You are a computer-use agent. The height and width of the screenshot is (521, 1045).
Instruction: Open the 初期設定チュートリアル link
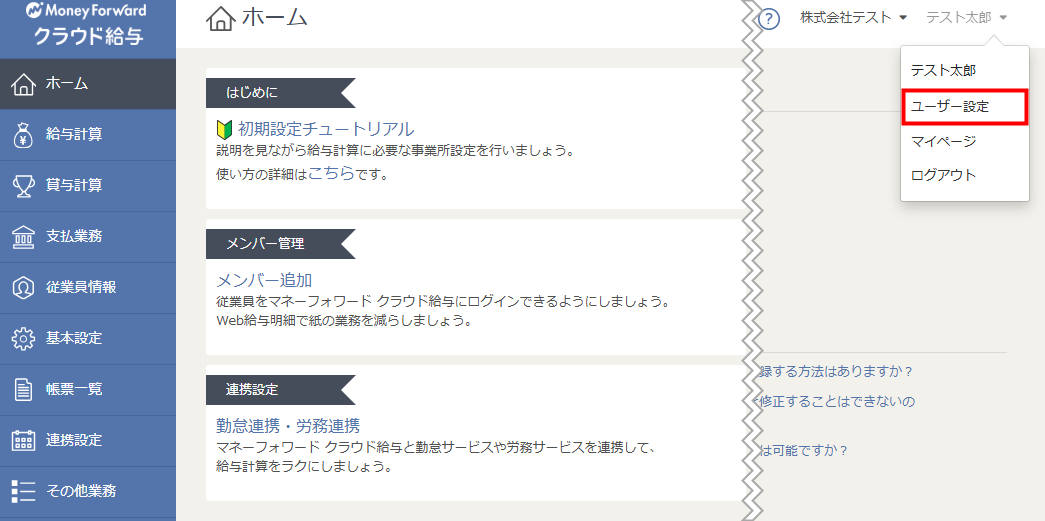click(325, 129)
